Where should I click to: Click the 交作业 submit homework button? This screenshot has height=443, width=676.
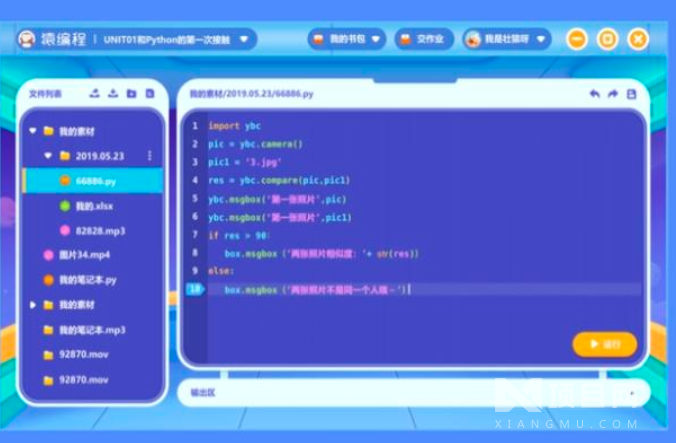[x=424, y=39]
